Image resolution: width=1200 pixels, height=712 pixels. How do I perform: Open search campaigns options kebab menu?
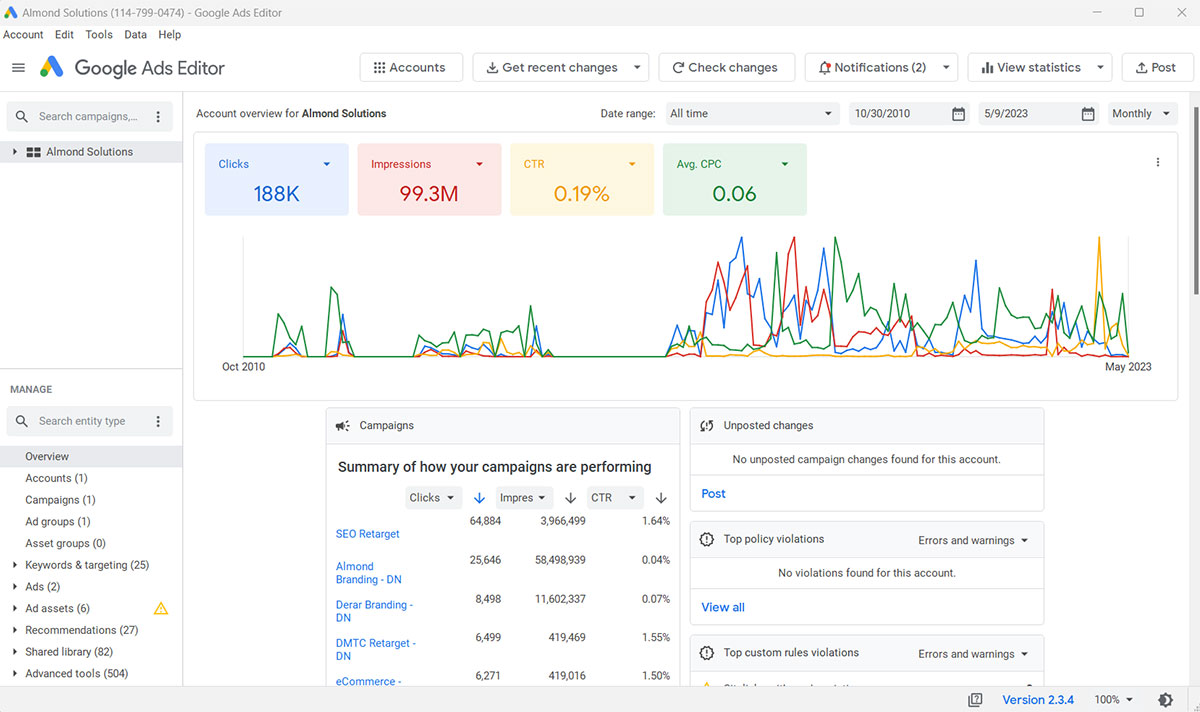point(158,117)
